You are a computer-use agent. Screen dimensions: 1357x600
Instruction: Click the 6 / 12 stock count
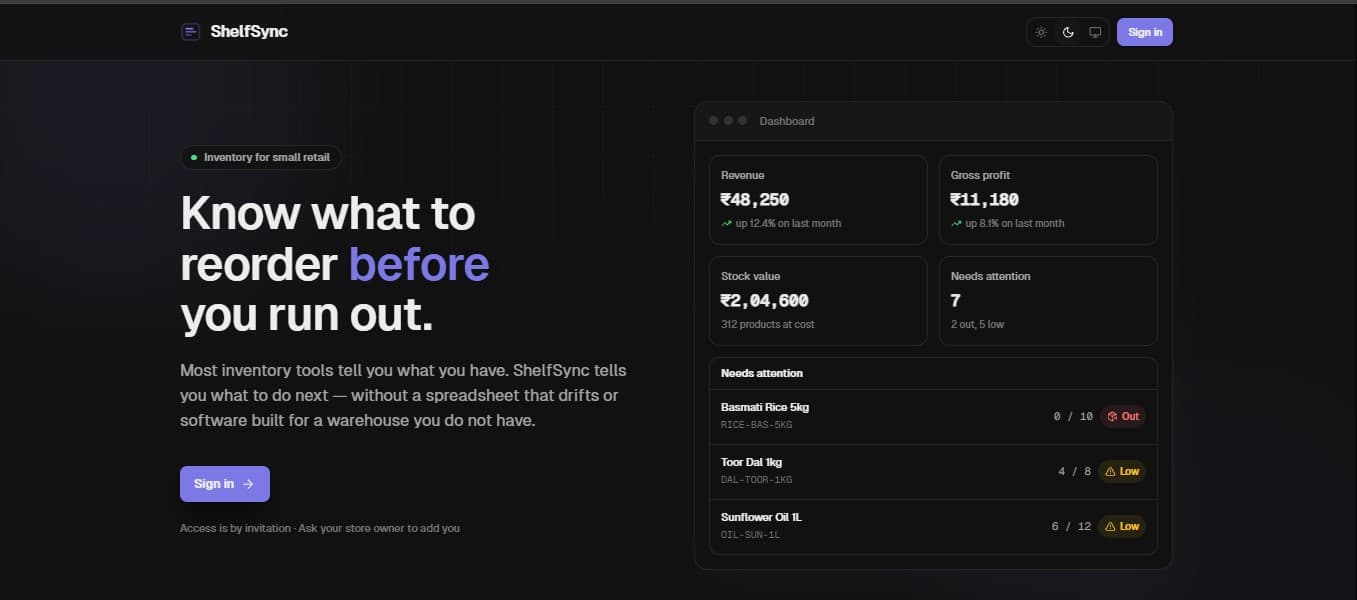1071,526
